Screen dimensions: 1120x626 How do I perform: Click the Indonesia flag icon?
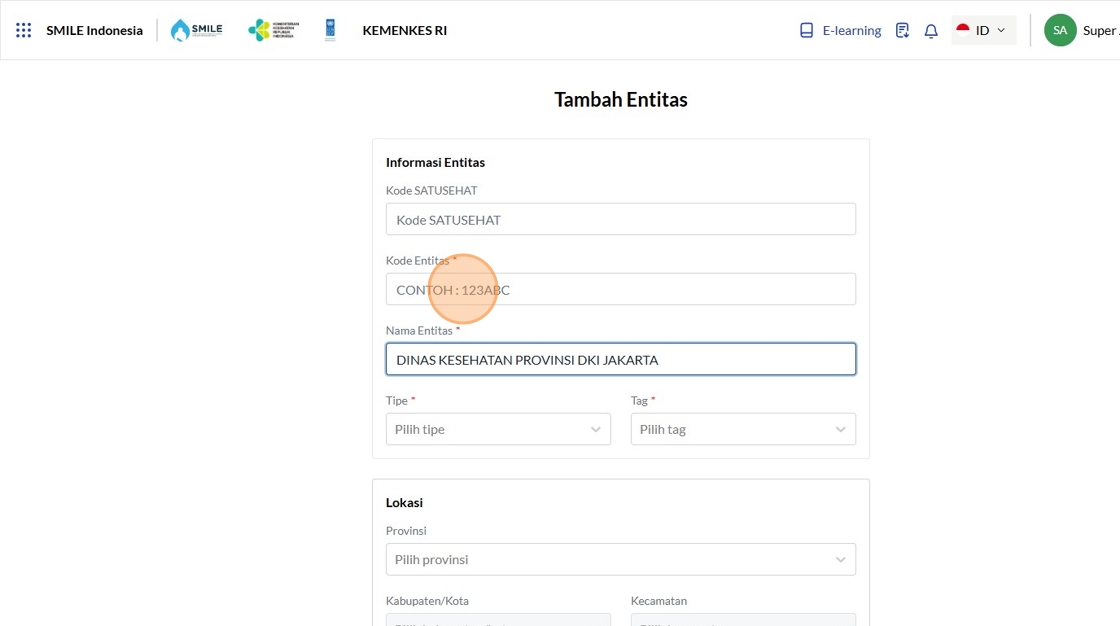pos(963,30)
